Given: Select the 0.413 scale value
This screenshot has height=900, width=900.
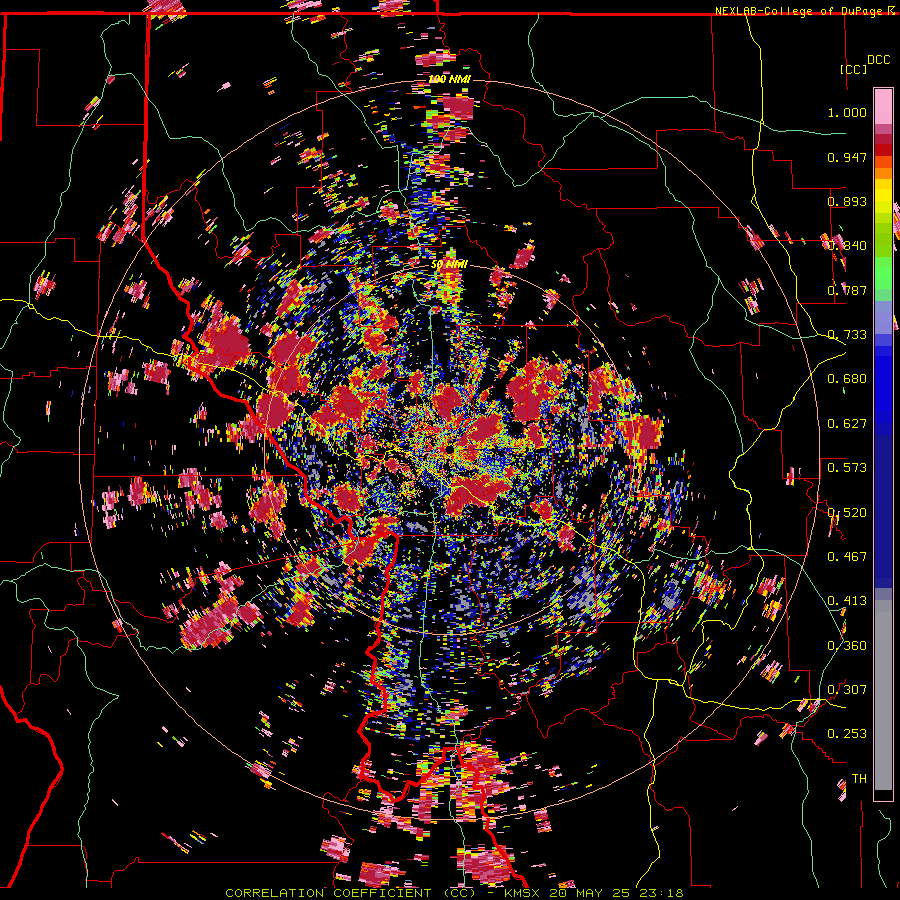Looking at the screenshot, I should click(x=847, y=601).
